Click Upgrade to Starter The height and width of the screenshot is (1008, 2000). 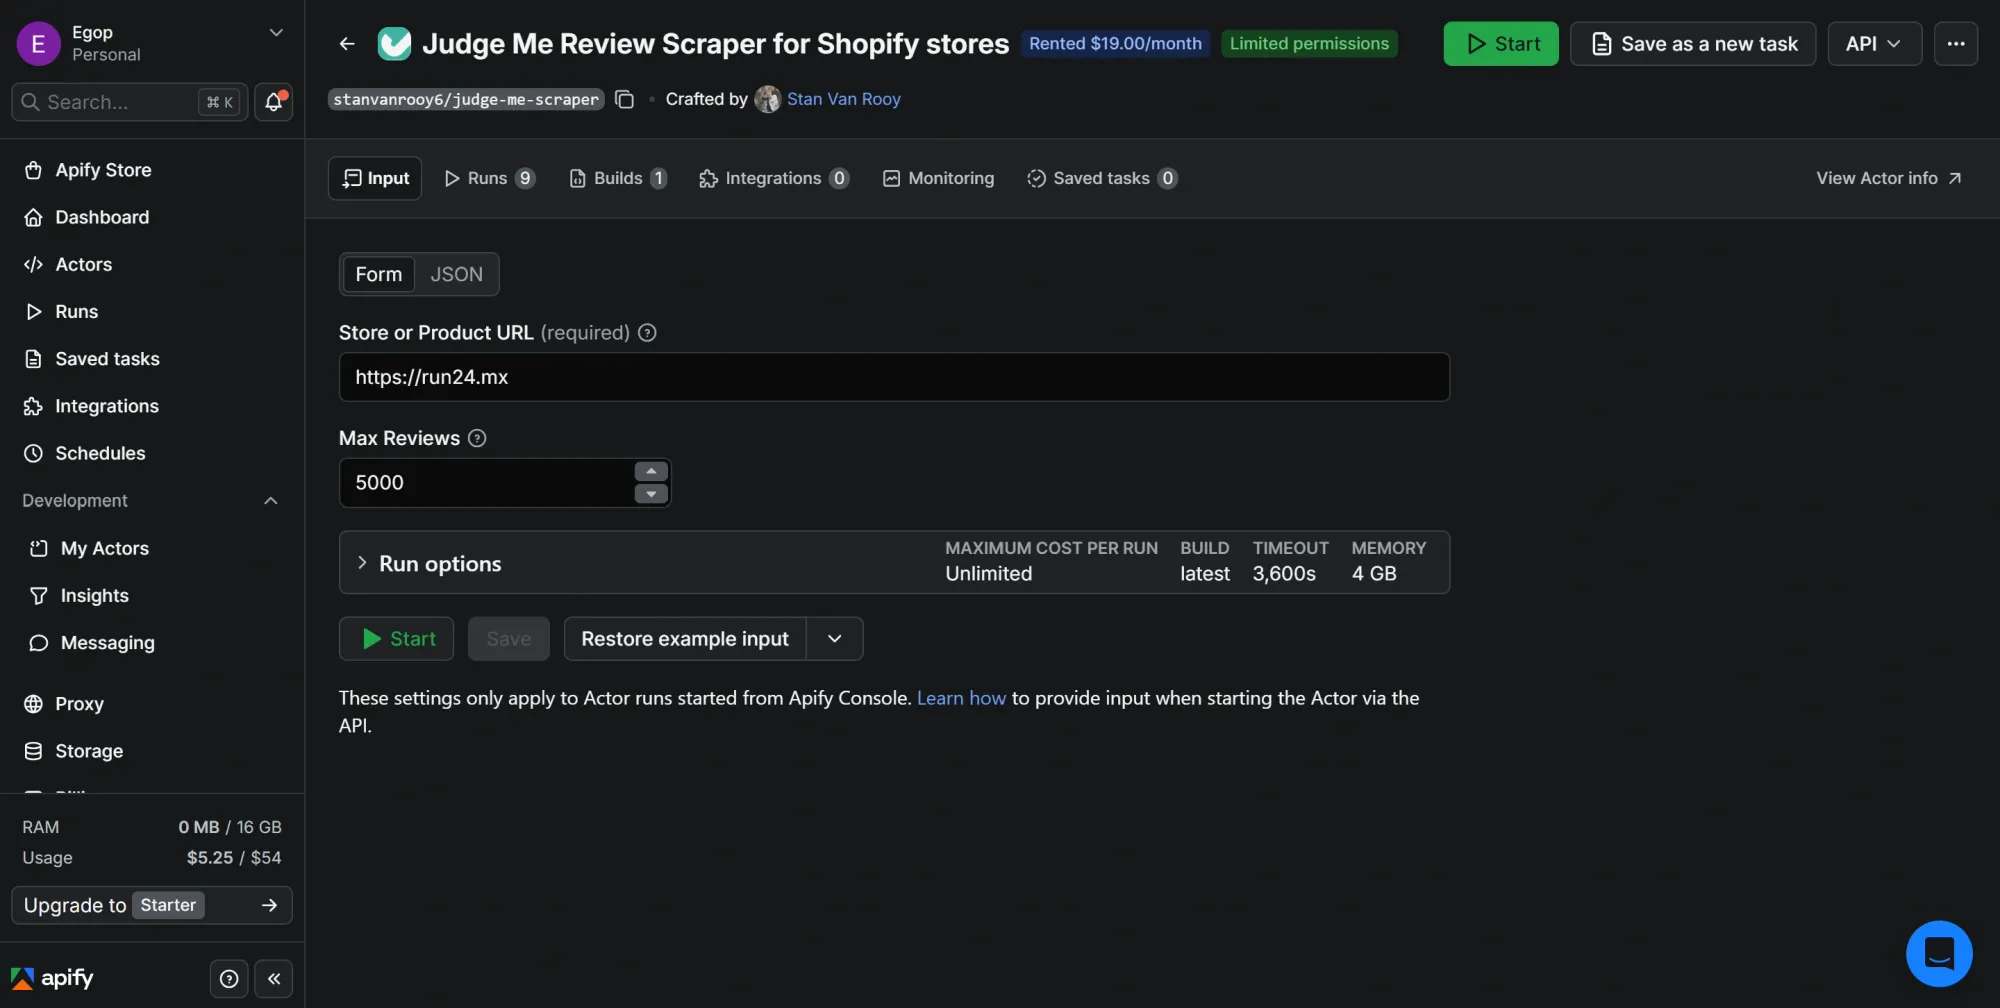(x=152, y=905)
